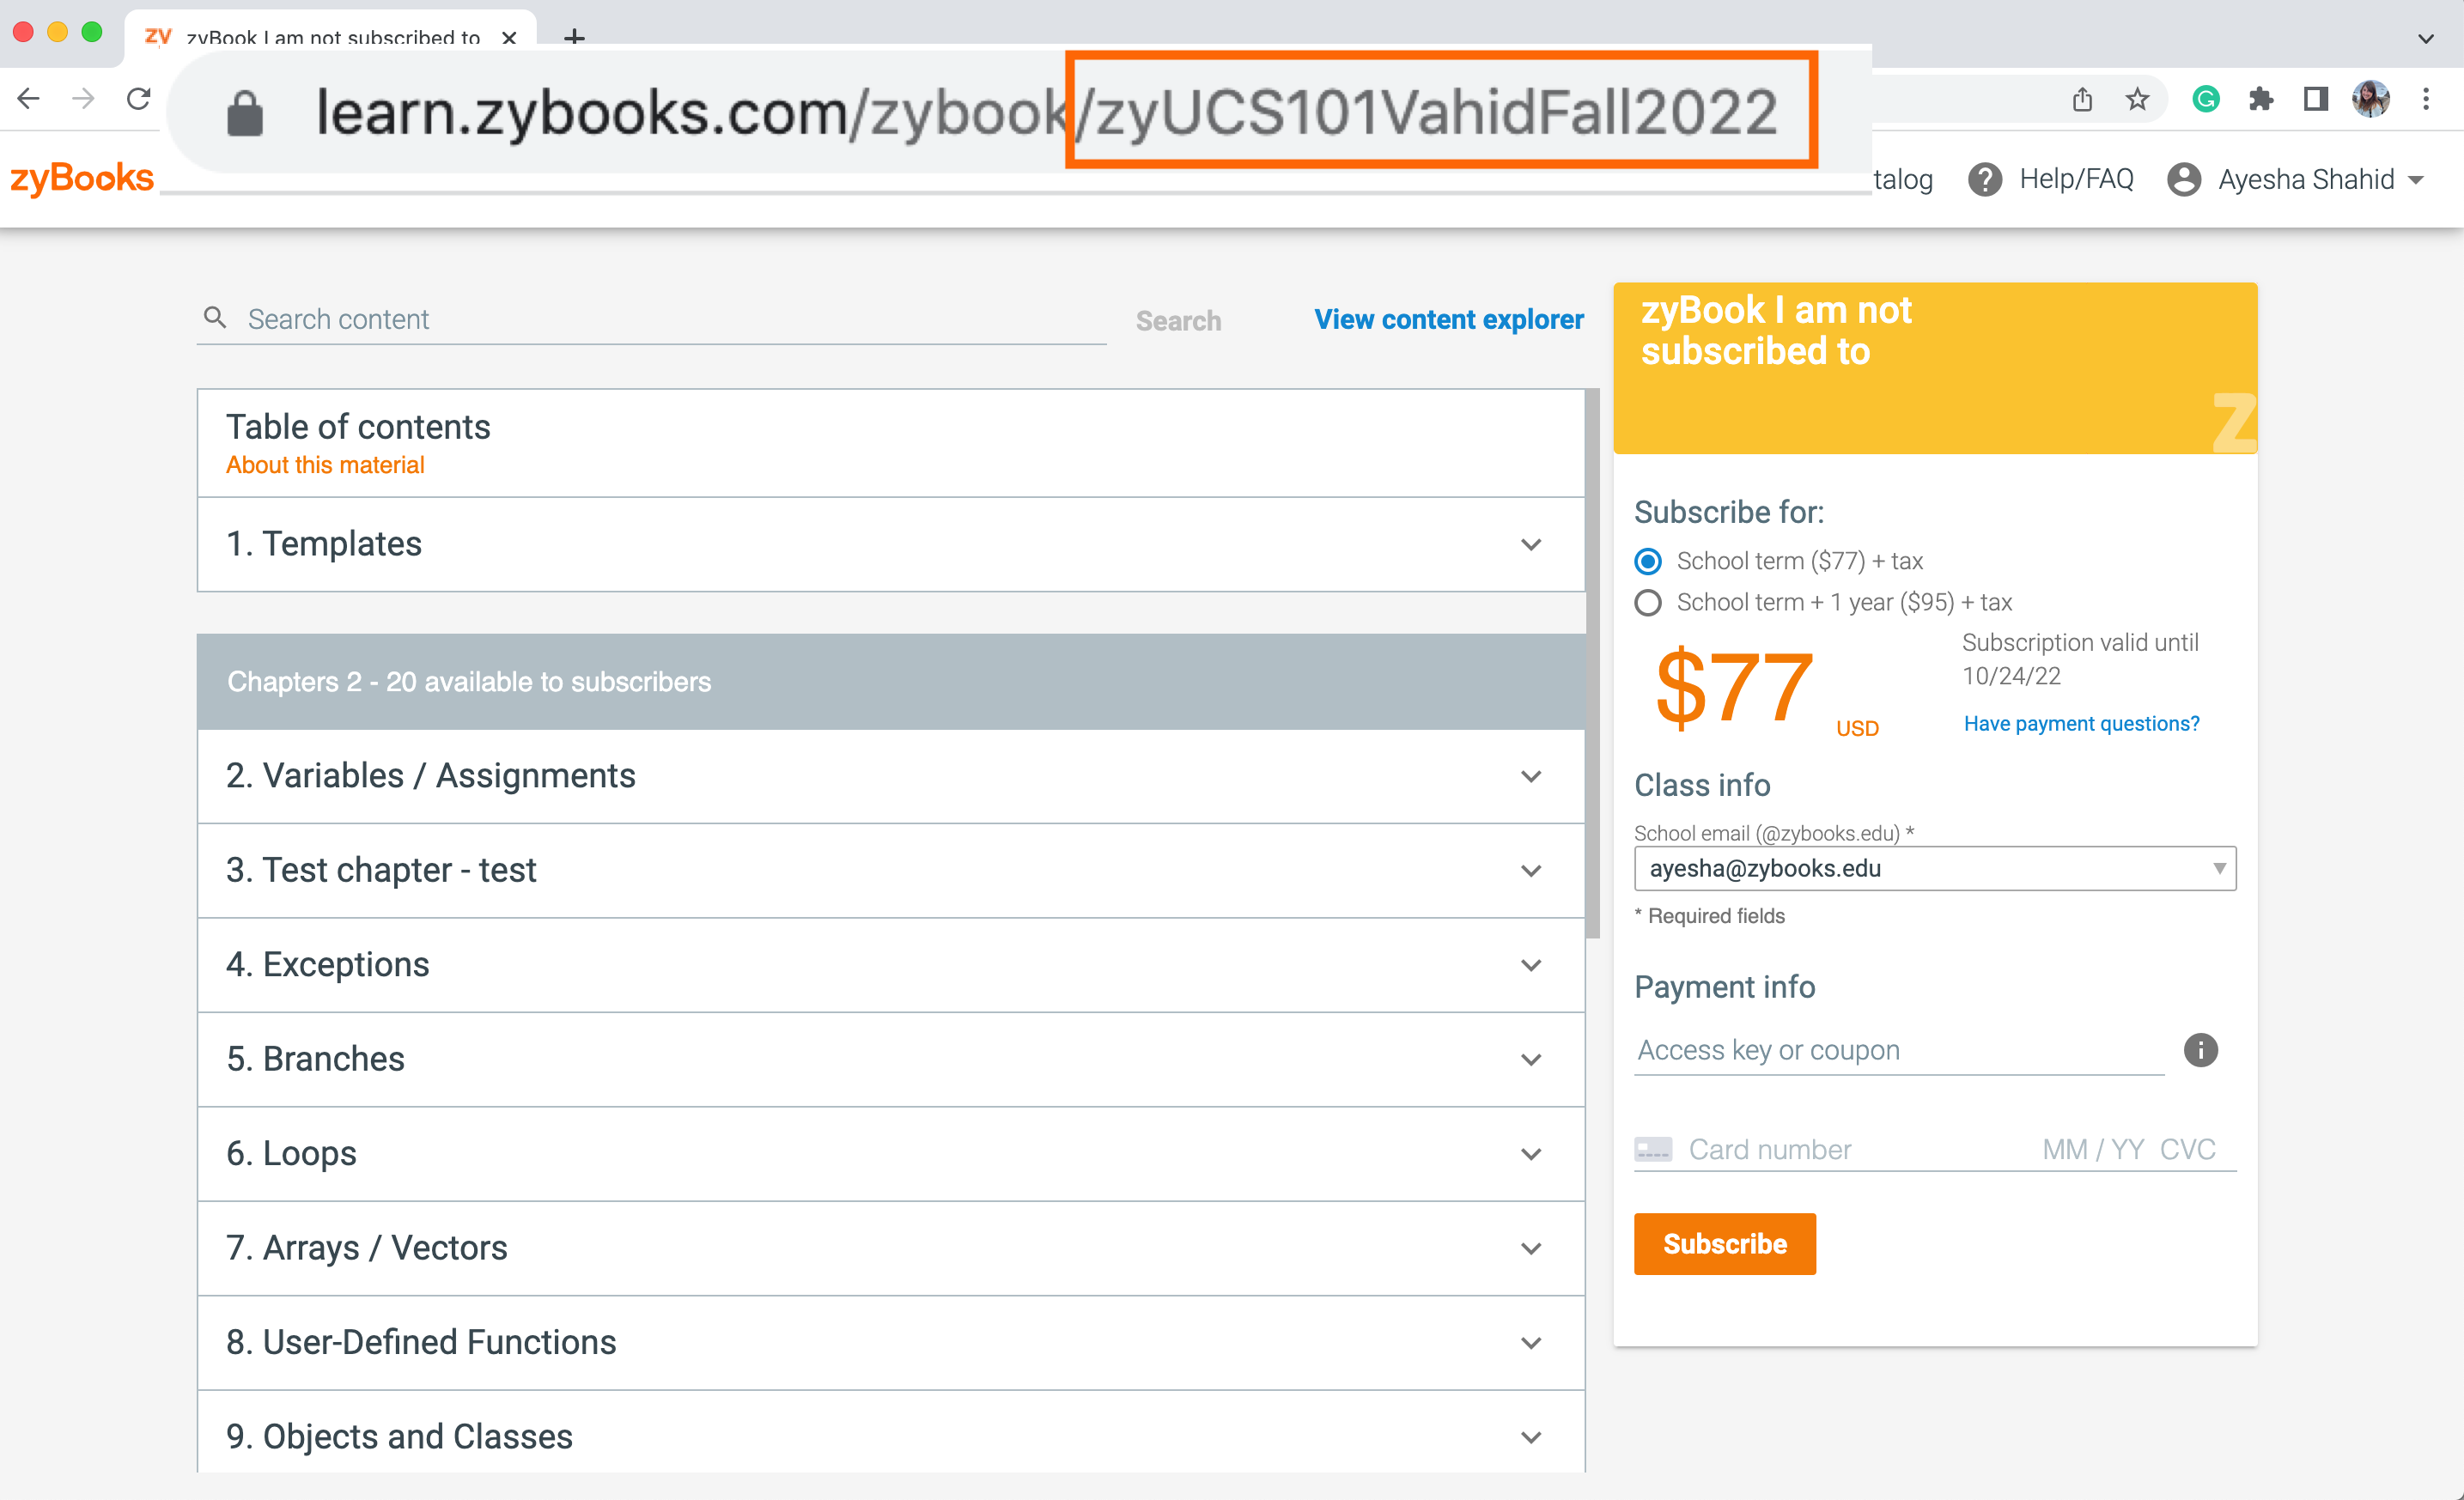Screen dimensions: 2464x1500
Task: Click the share page icon
Action: point(2082,99)
